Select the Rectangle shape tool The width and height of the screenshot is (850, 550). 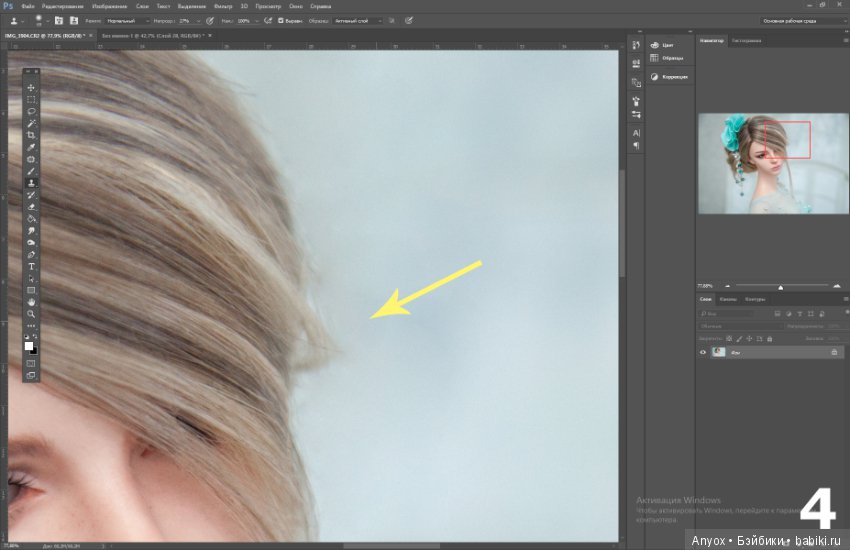pyautogui.click(x=31, y=290)
